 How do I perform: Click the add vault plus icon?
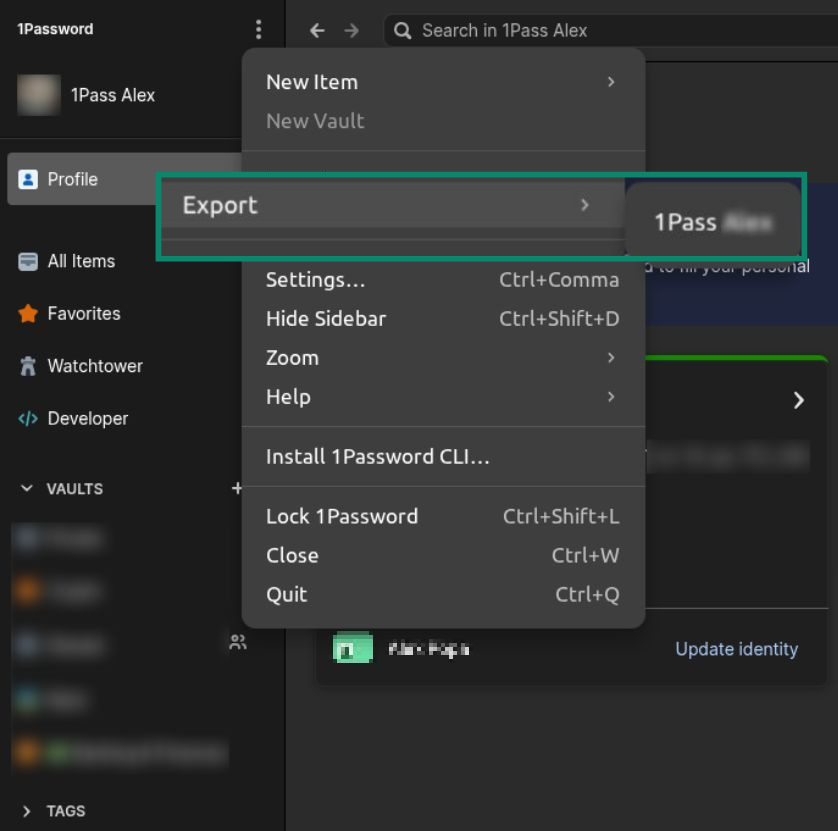[237, 489]
